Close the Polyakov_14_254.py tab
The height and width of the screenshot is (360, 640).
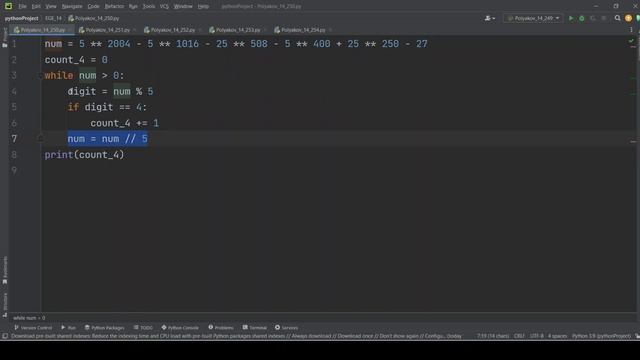[330, 30]
